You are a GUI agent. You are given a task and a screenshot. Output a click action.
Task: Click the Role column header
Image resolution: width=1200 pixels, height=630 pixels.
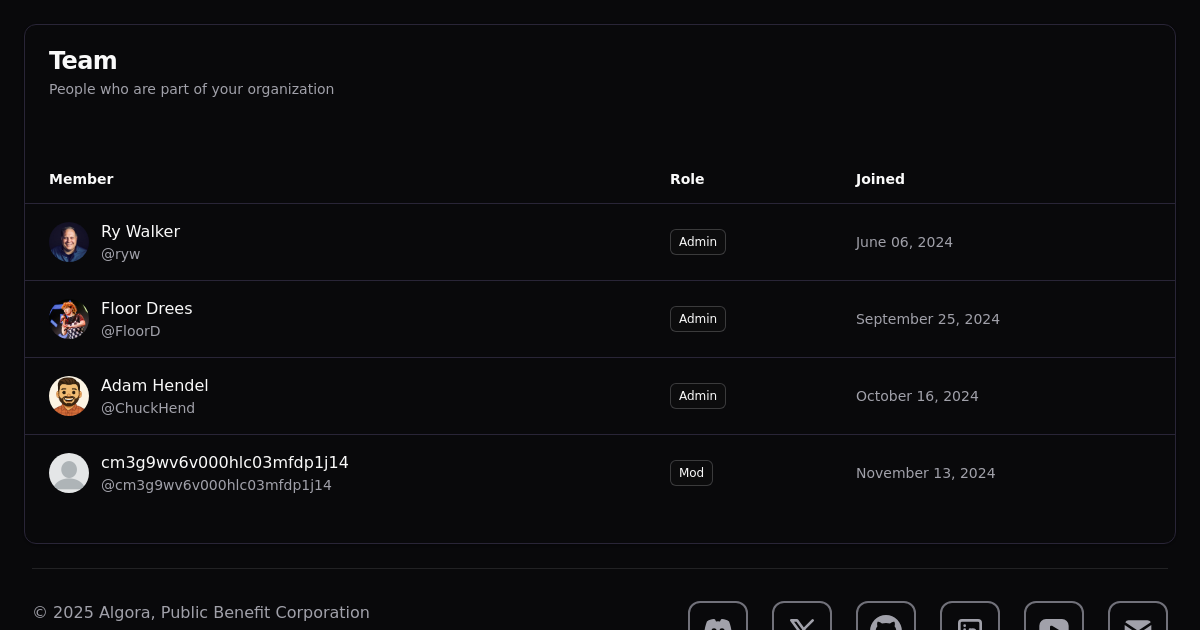coord(687,179)
